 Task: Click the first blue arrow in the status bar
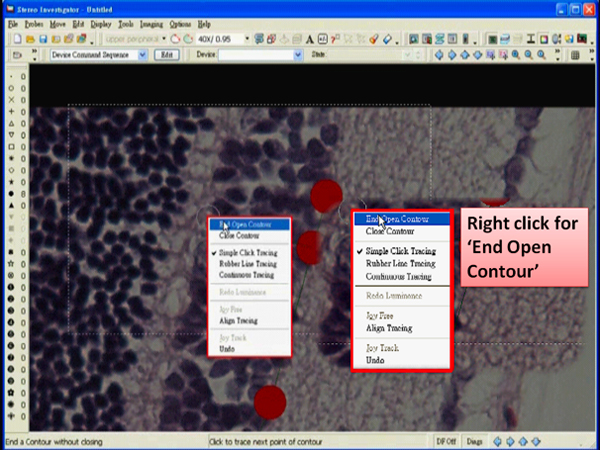coord(498,440)
